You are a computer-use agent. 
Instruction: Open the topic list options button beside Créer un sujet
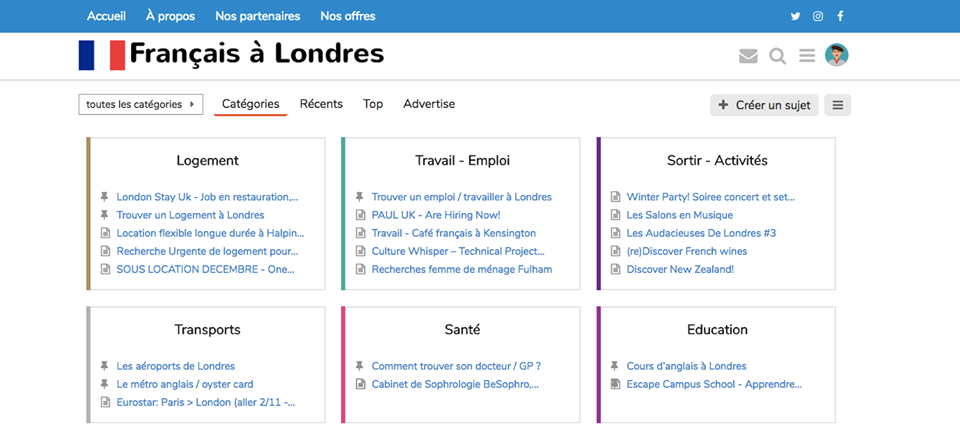pyautogui.click(x=838, y=105)
